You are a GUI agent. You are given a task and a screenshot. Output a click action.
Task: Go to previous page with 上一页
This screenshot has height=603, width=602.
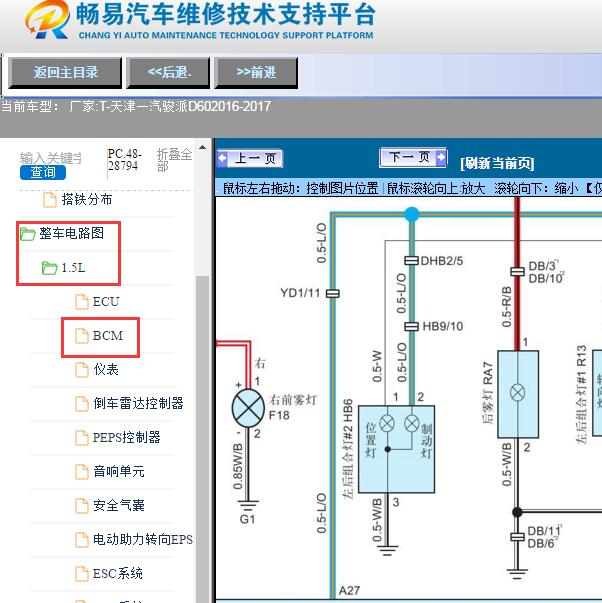250,158
